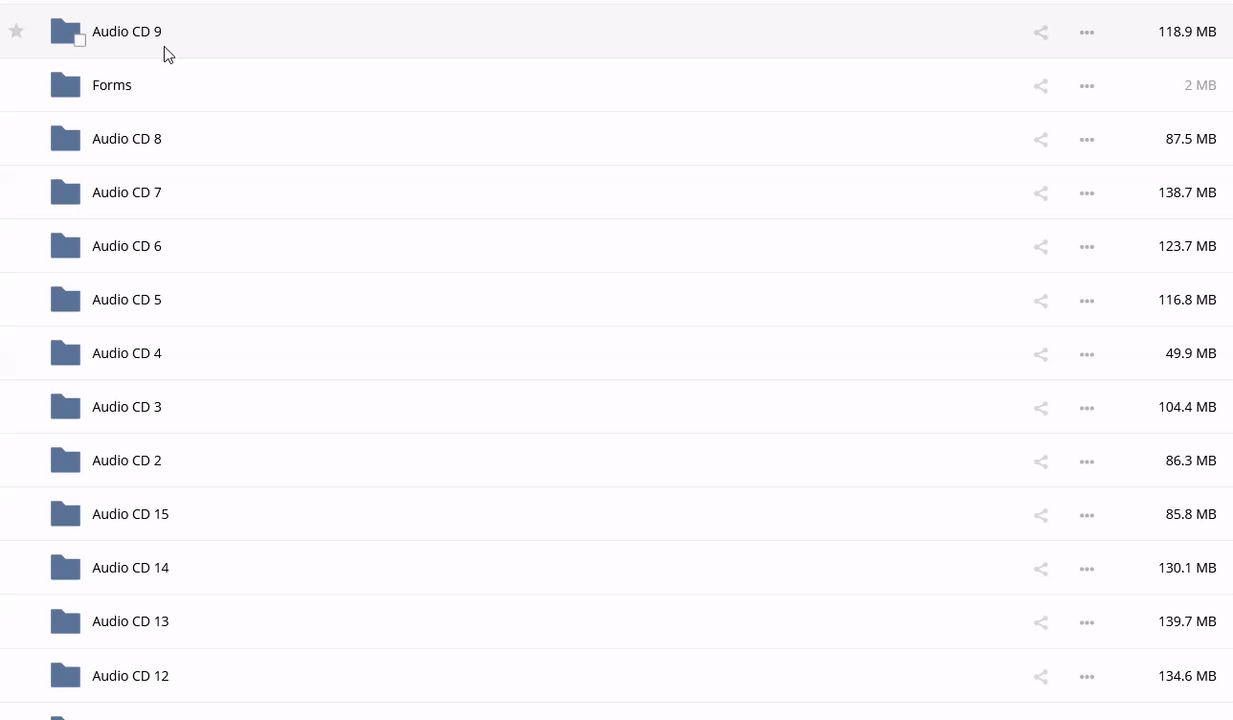Share the Audio CD 6 folder
The width and height of the screenshot is (1233, 720).
point(1041,247)
